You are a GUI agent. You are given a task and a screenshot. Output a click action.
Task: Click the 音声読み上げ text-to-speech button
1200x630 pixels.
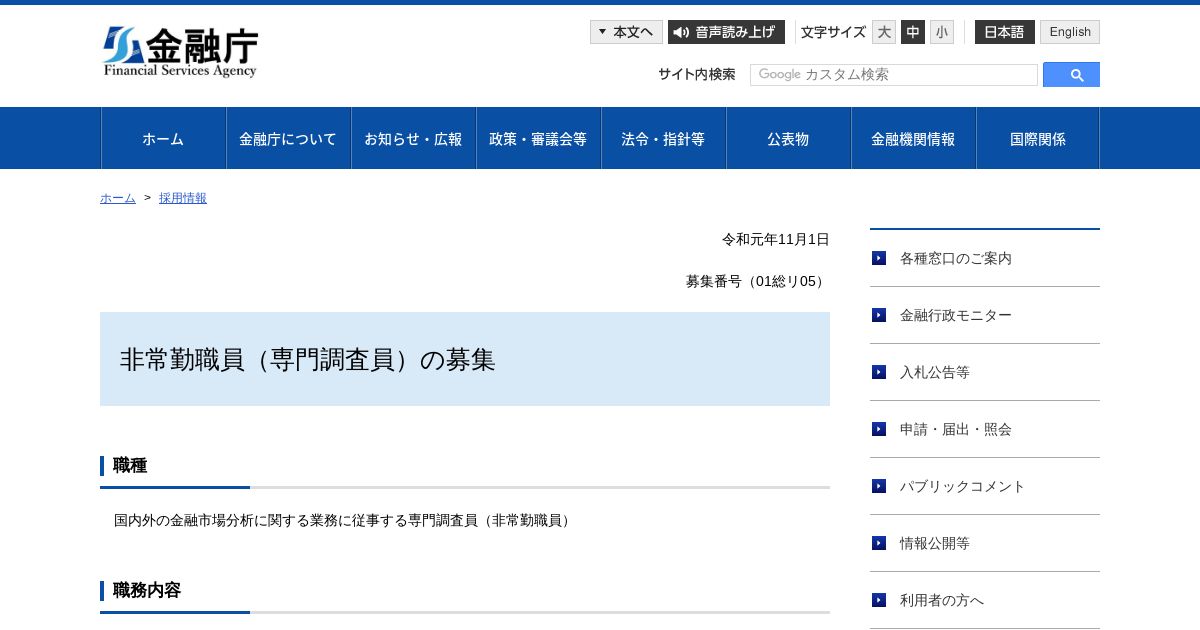726,32
